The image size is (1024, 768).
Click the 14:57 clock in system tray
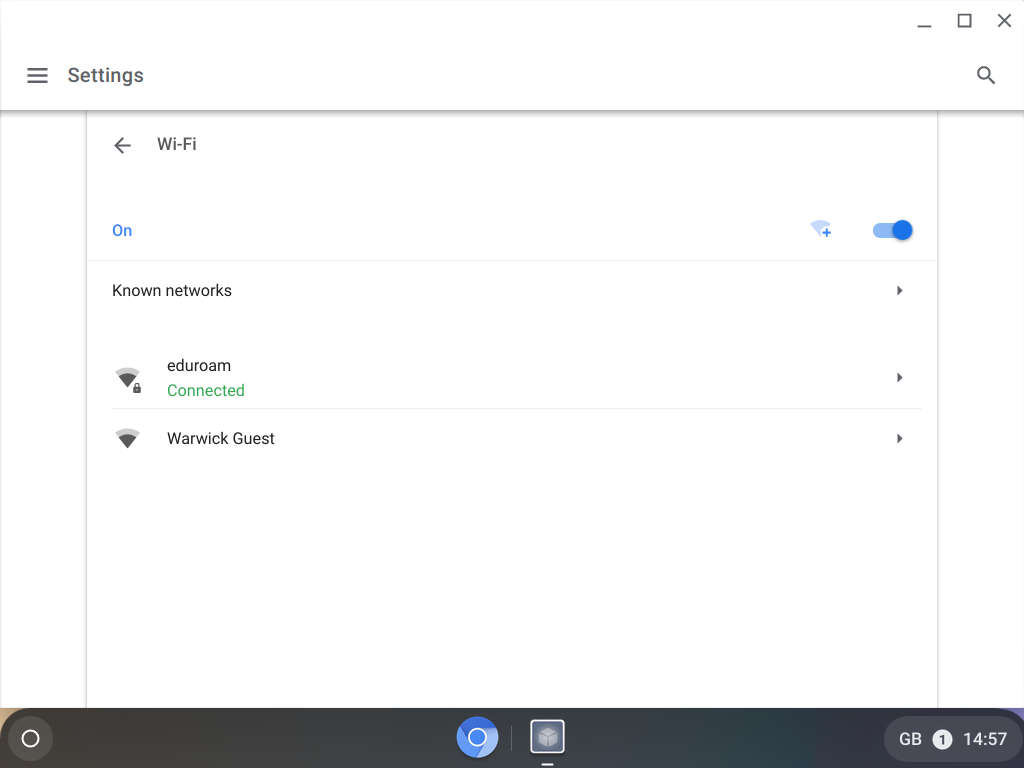984,740
